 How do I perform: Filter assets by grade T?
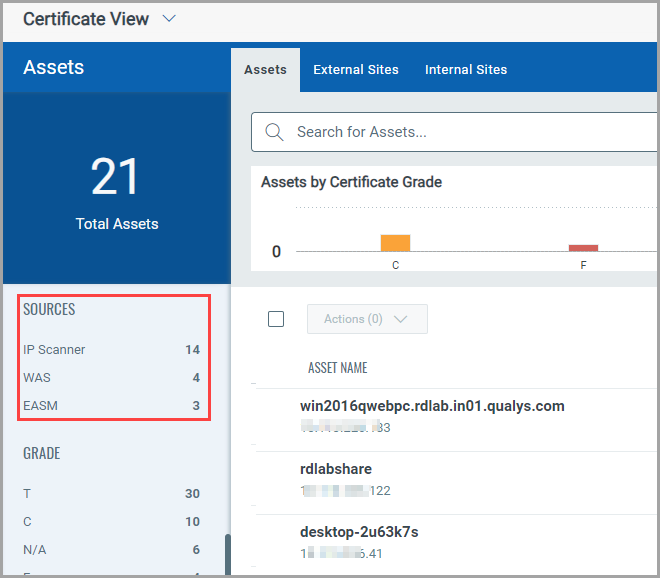(x=27, y=493)
